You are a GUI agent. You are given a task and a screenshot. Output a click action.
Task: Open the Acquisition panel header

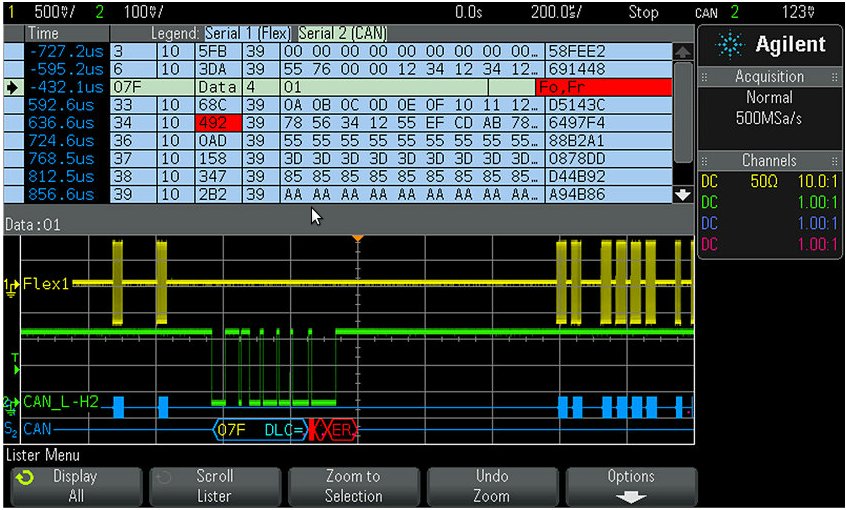pyautogui.click(x=770, y=77)
